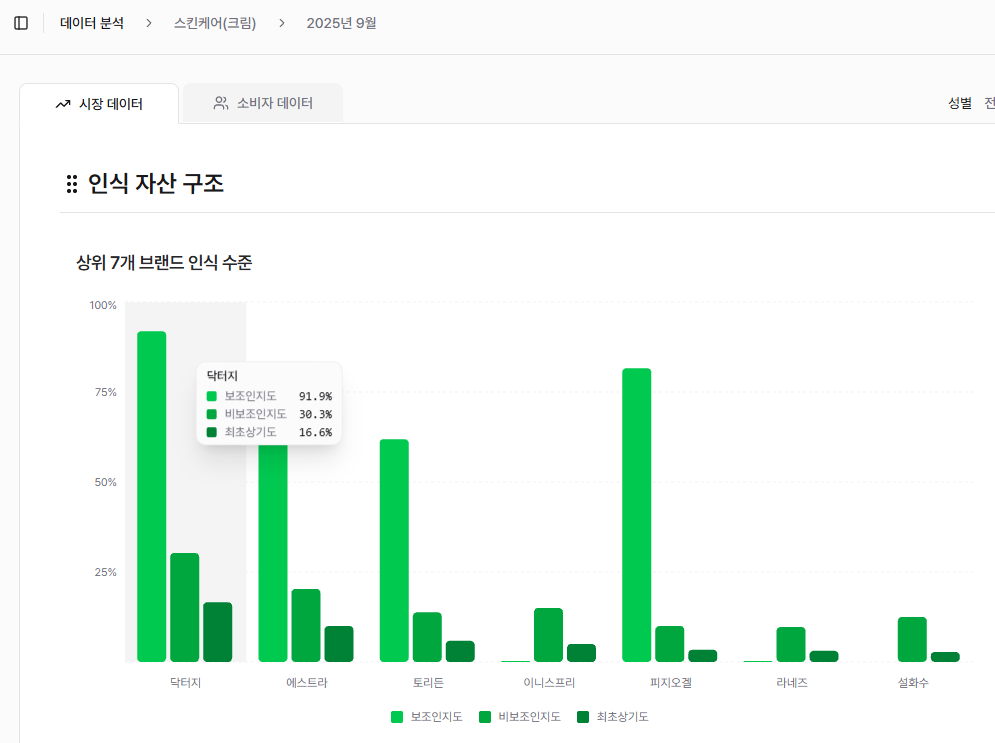Click the 이니스프리 axis label
The height and width of the screenshot is (743, 995).
click(549, 683)
